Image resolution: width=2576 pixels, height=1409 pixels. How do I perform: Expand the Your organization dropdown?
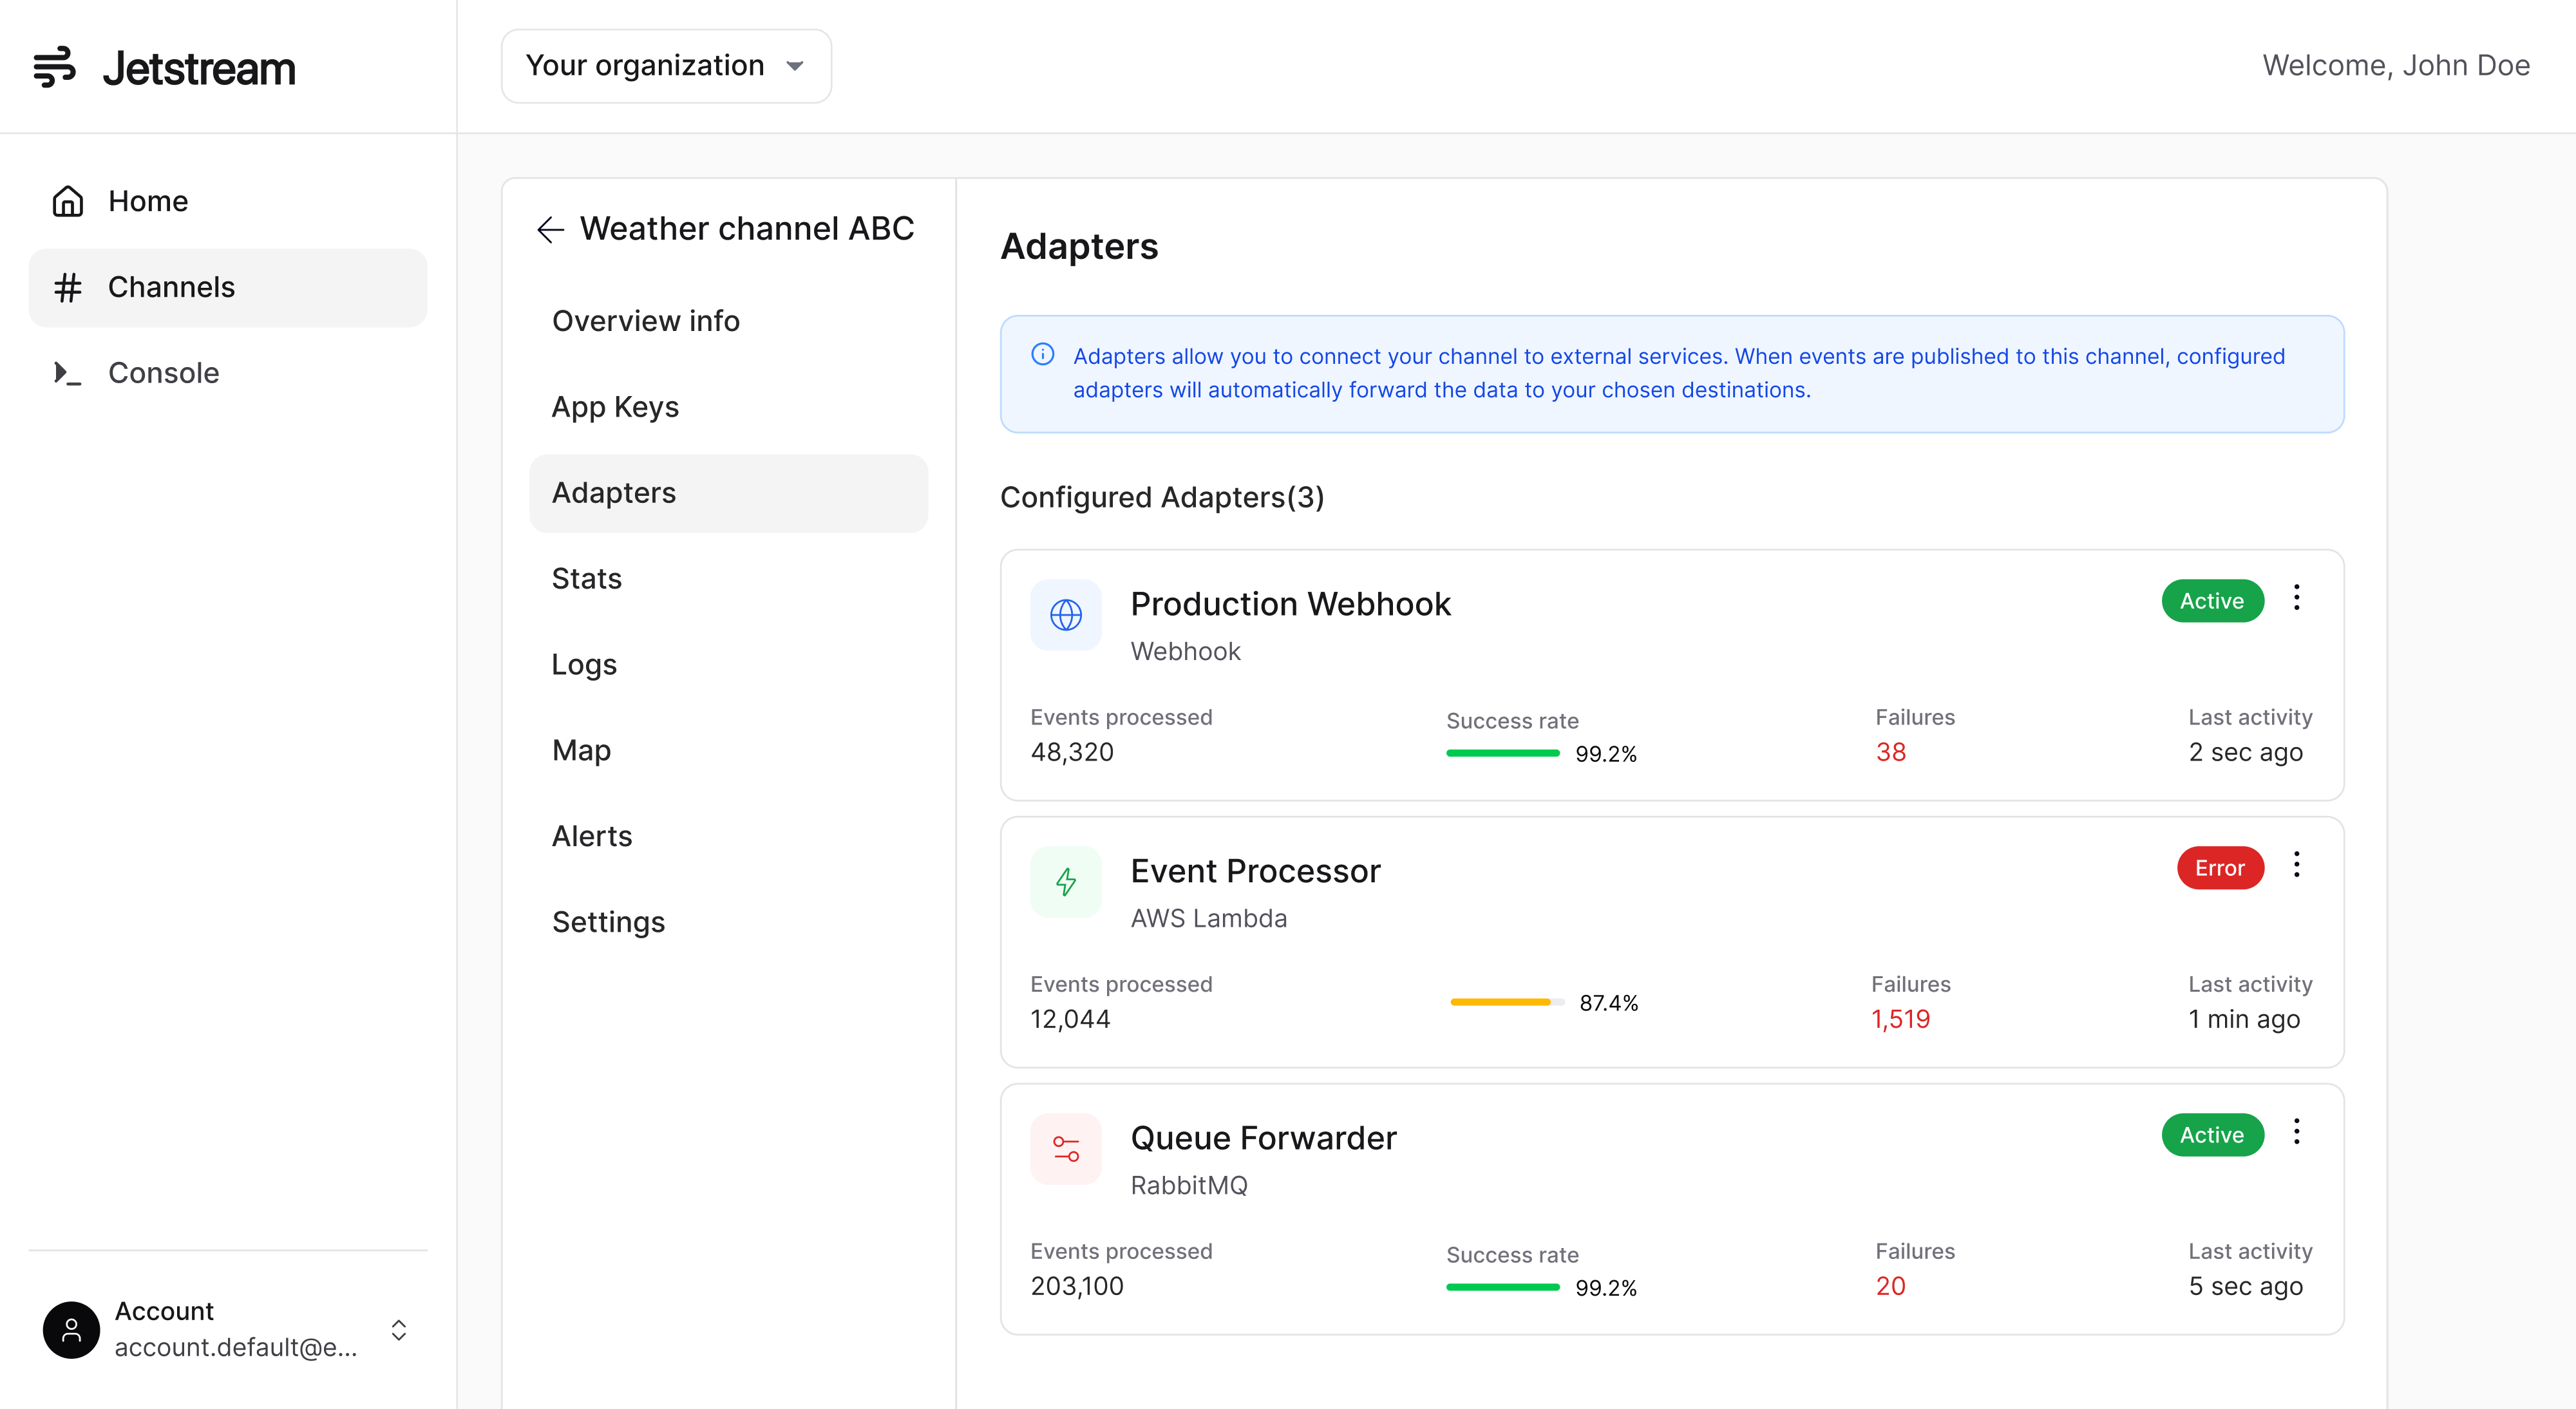coord(666,66)
